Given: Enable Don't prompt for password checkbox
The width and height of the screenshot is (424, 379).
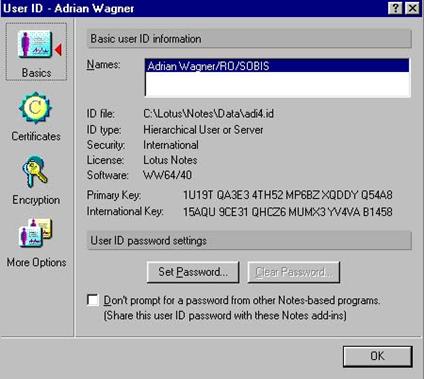Looking at the screenshot, I should (93, 300).
